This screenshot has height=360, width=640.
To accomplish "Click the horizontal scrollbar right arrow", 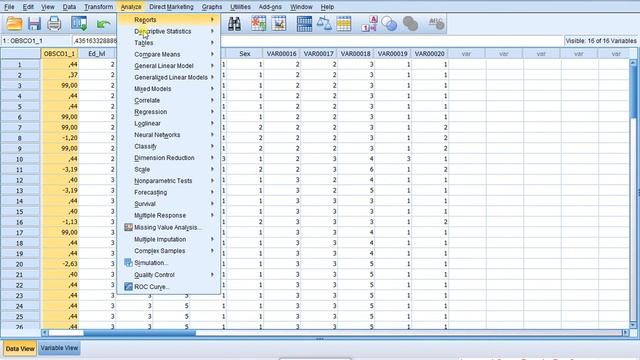I will click(625, 333).
